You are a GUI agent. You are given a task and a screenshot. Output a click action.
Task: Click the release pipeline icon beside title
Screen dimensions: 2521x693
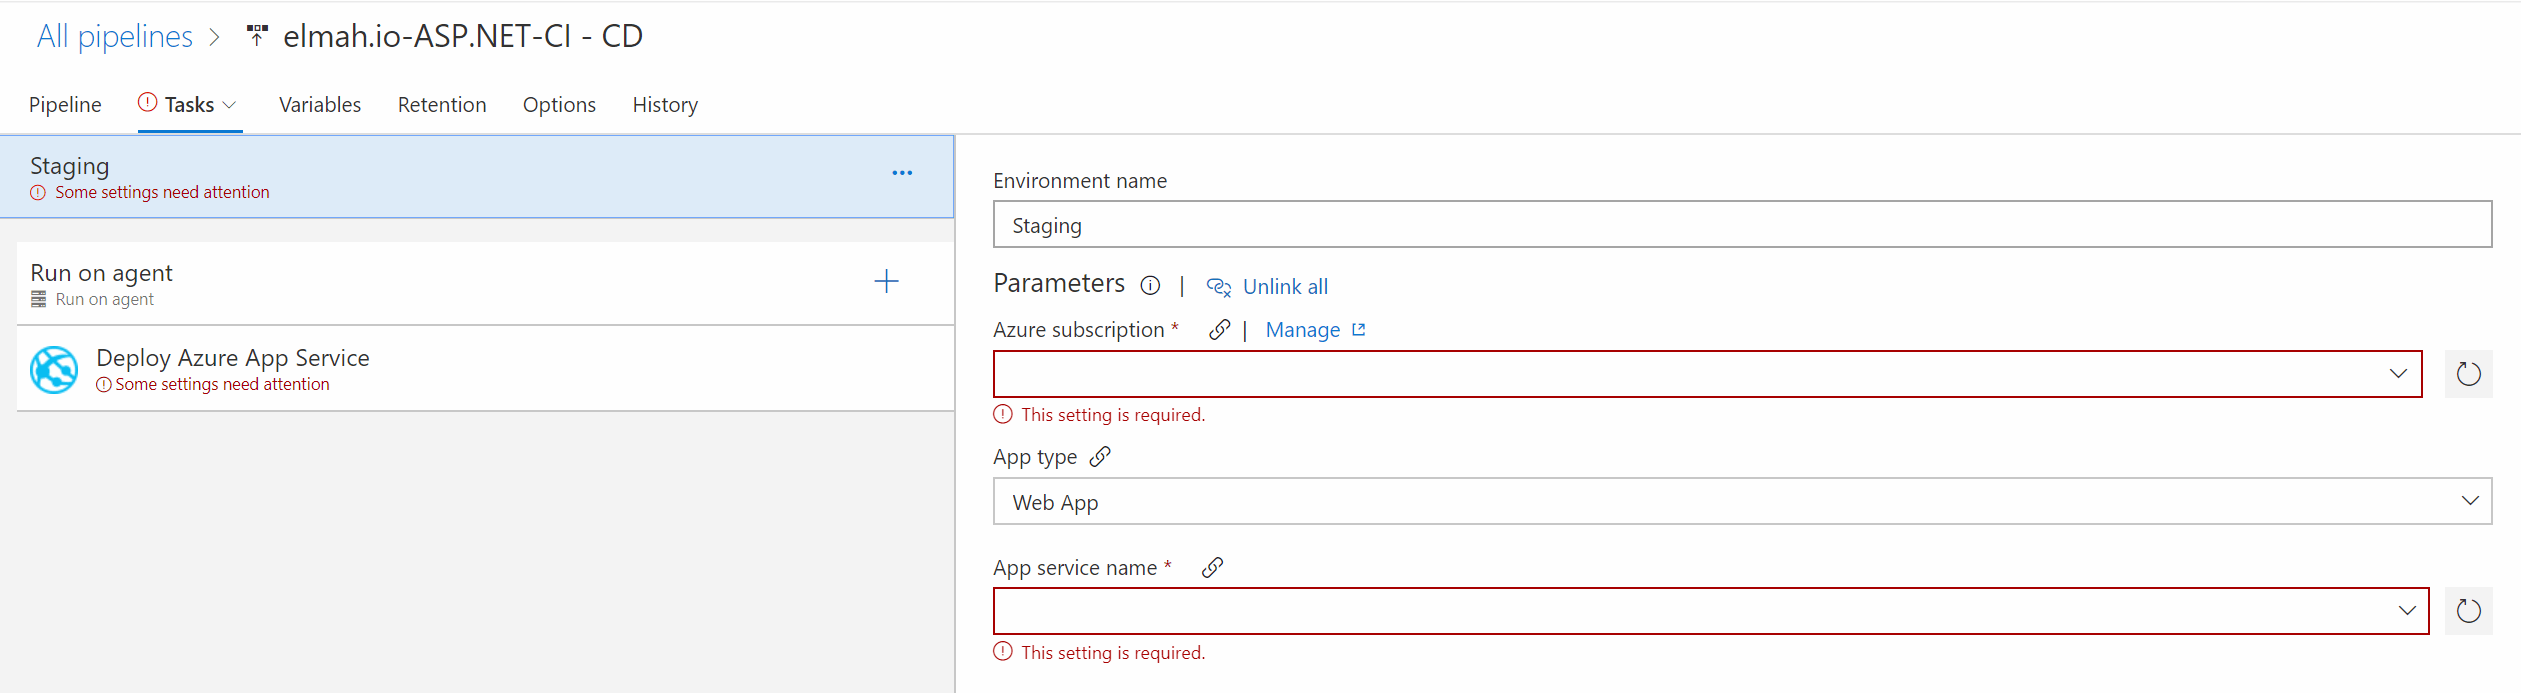pos(257,36)
